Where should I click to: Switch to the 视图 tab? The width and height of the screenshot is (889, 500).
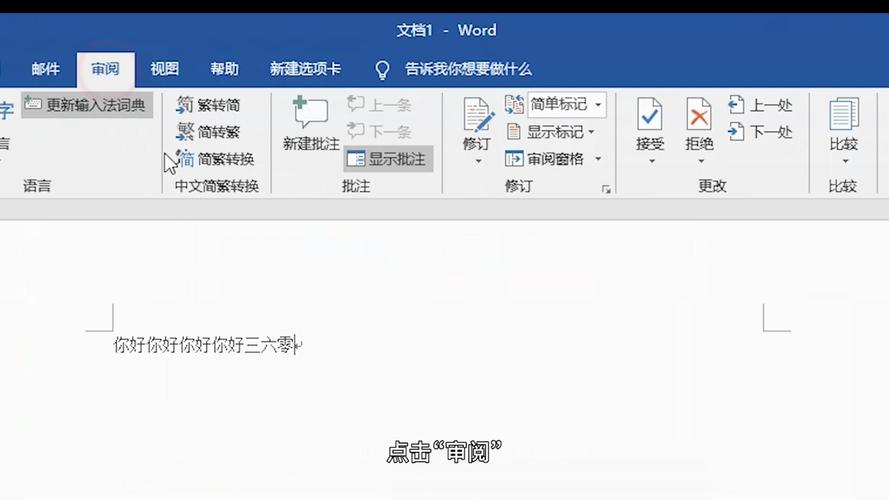164,69
